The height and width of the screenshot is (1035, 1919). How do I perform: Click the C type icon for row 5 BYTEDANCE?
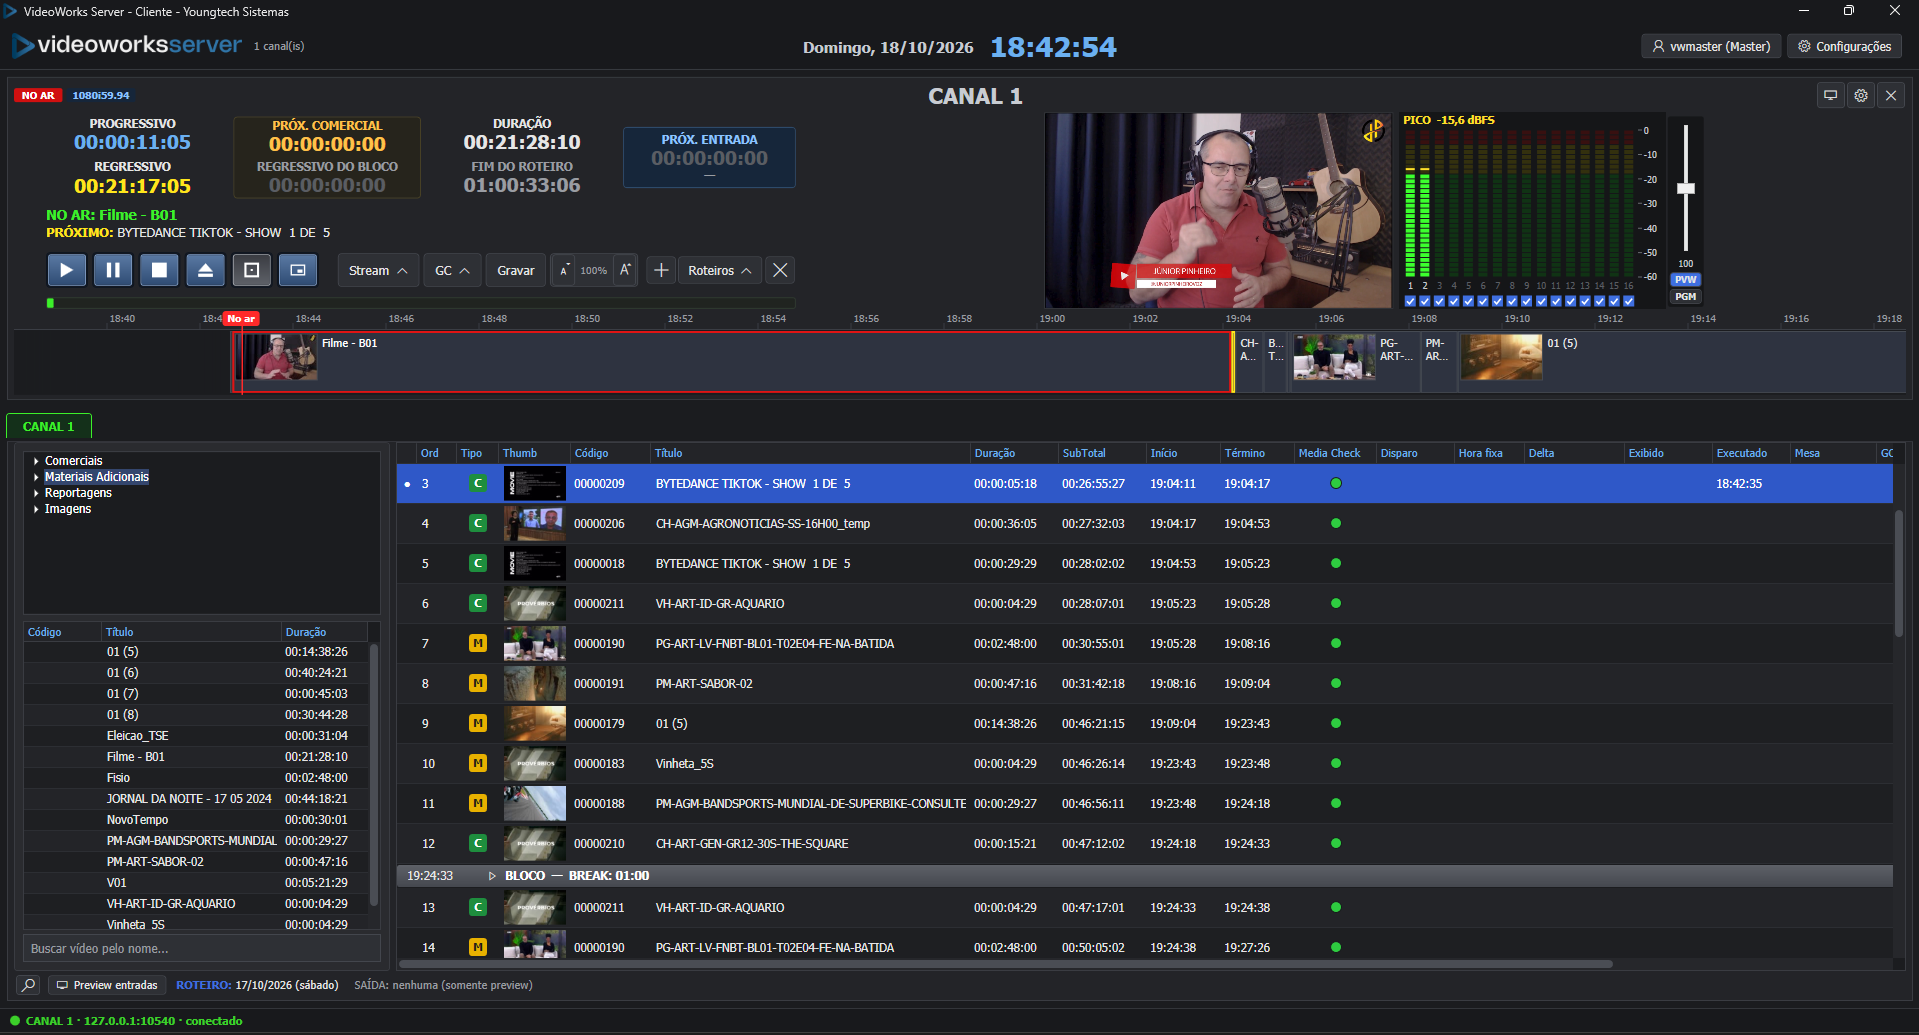[478, 563]
